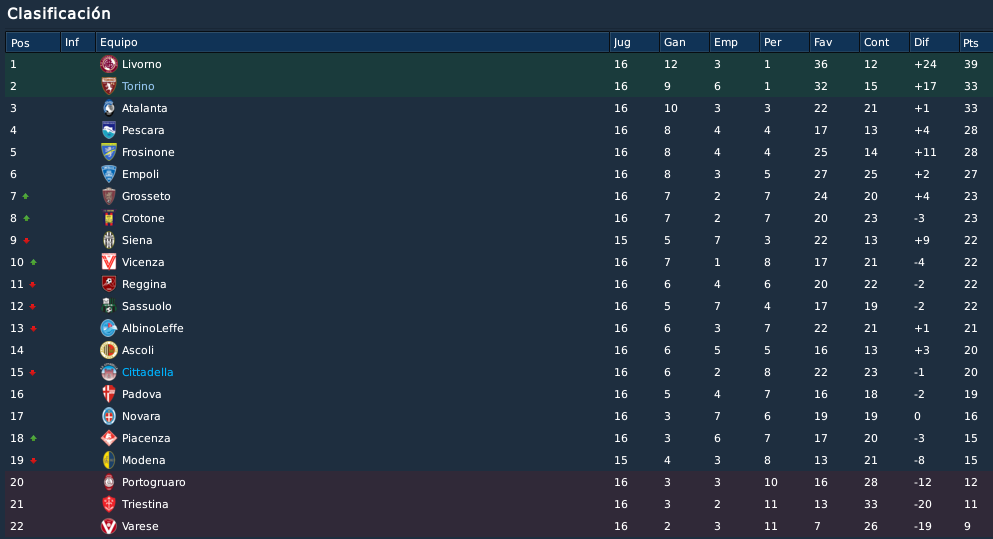Open the Cittadella team link
Screen dimensions: 993x539
(148, 372)
